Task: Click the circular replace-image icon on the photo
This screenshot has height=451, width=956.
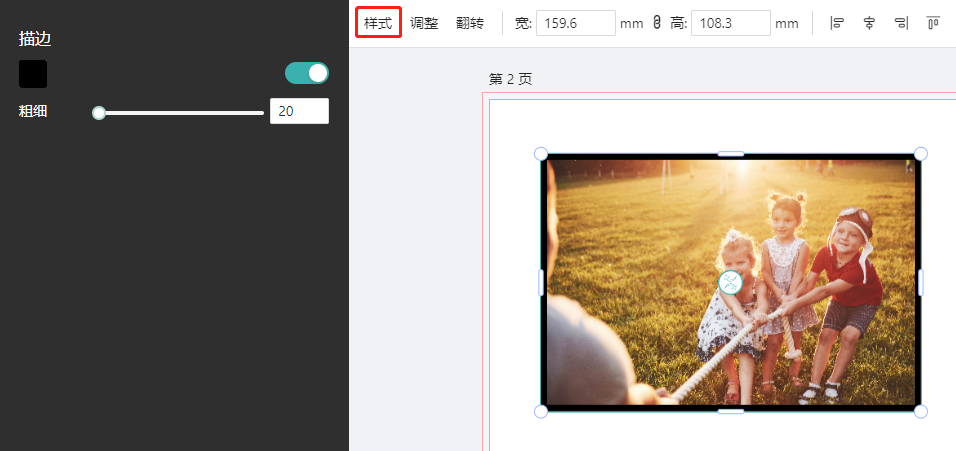Action: coord(730,282)
